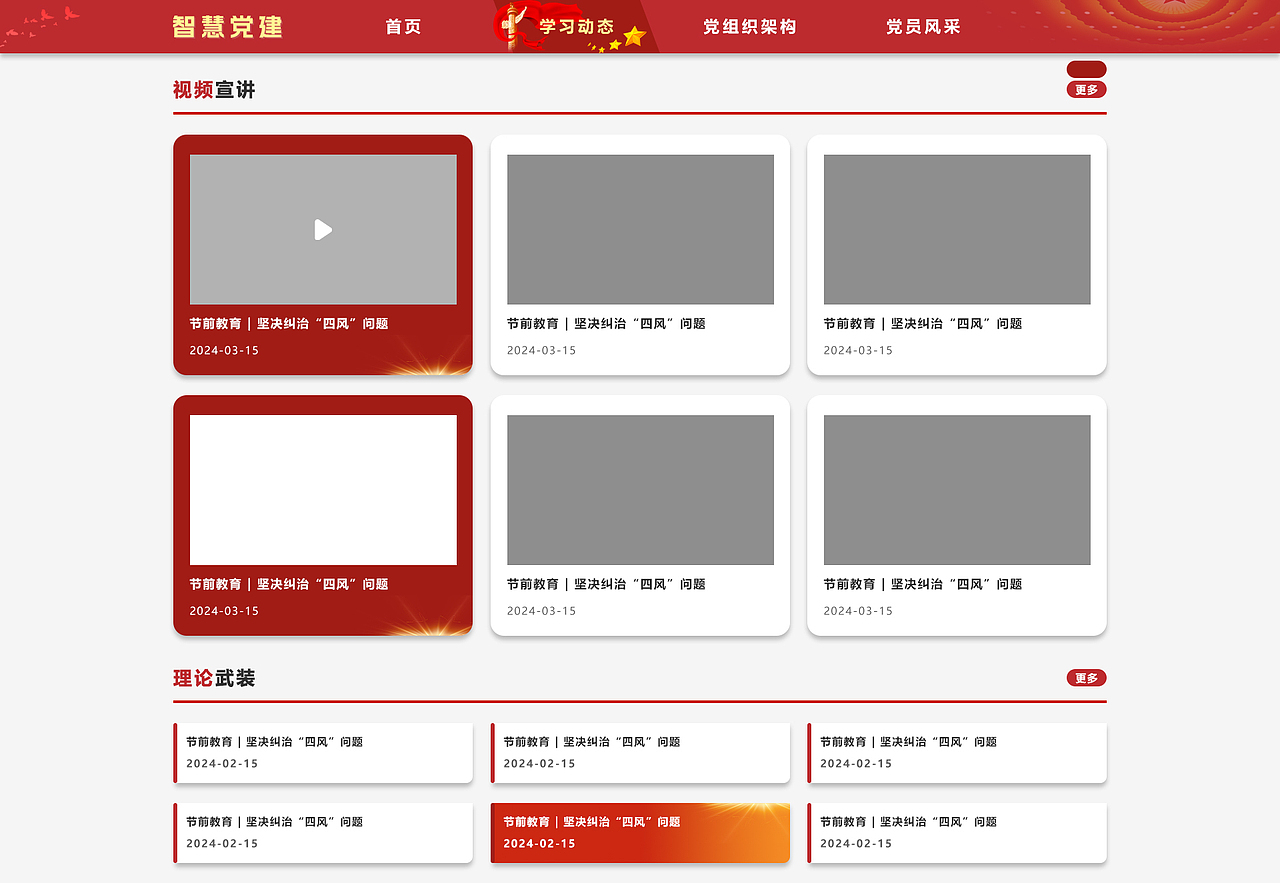The height and width of the screenshot is (883, 1280).
Task: Open the 学习动态 navigation tab
Action: (x=577, y=27)
